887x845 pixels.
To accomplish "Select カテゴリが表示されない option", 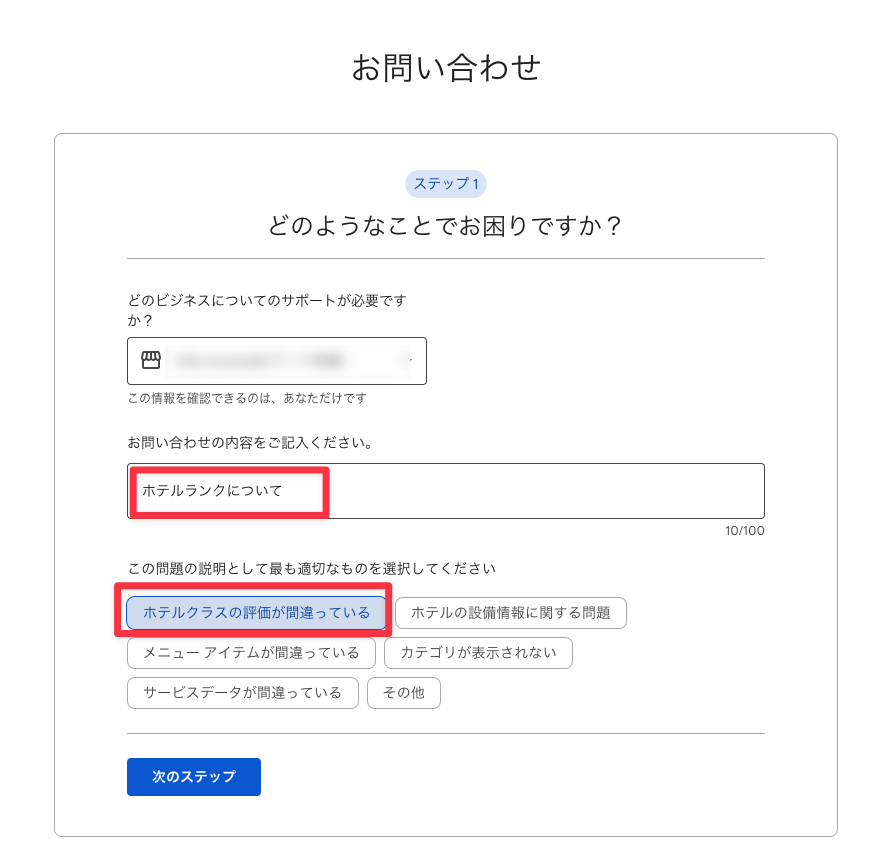I will click(x=478, y=653).
